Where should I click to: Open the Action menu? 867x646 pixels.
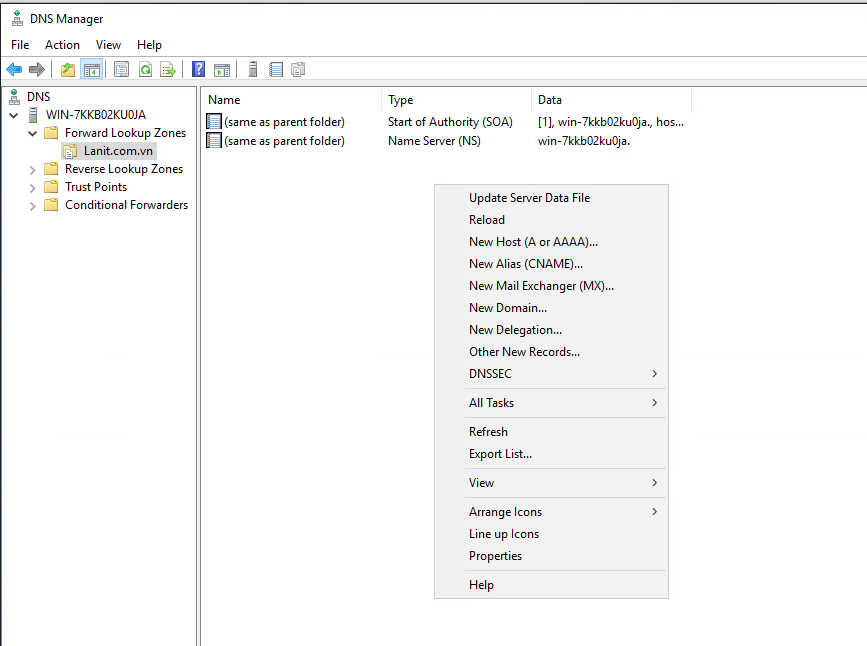(x=62, y=45)
